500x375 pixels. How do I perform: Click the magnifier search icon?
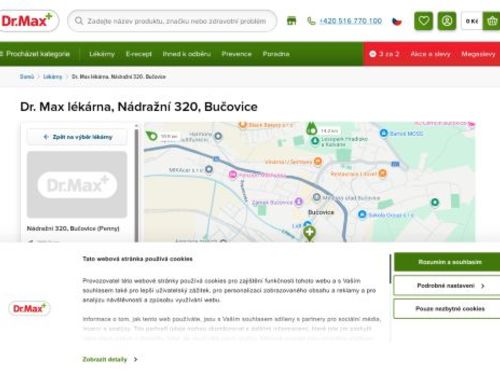click(79, 21)
